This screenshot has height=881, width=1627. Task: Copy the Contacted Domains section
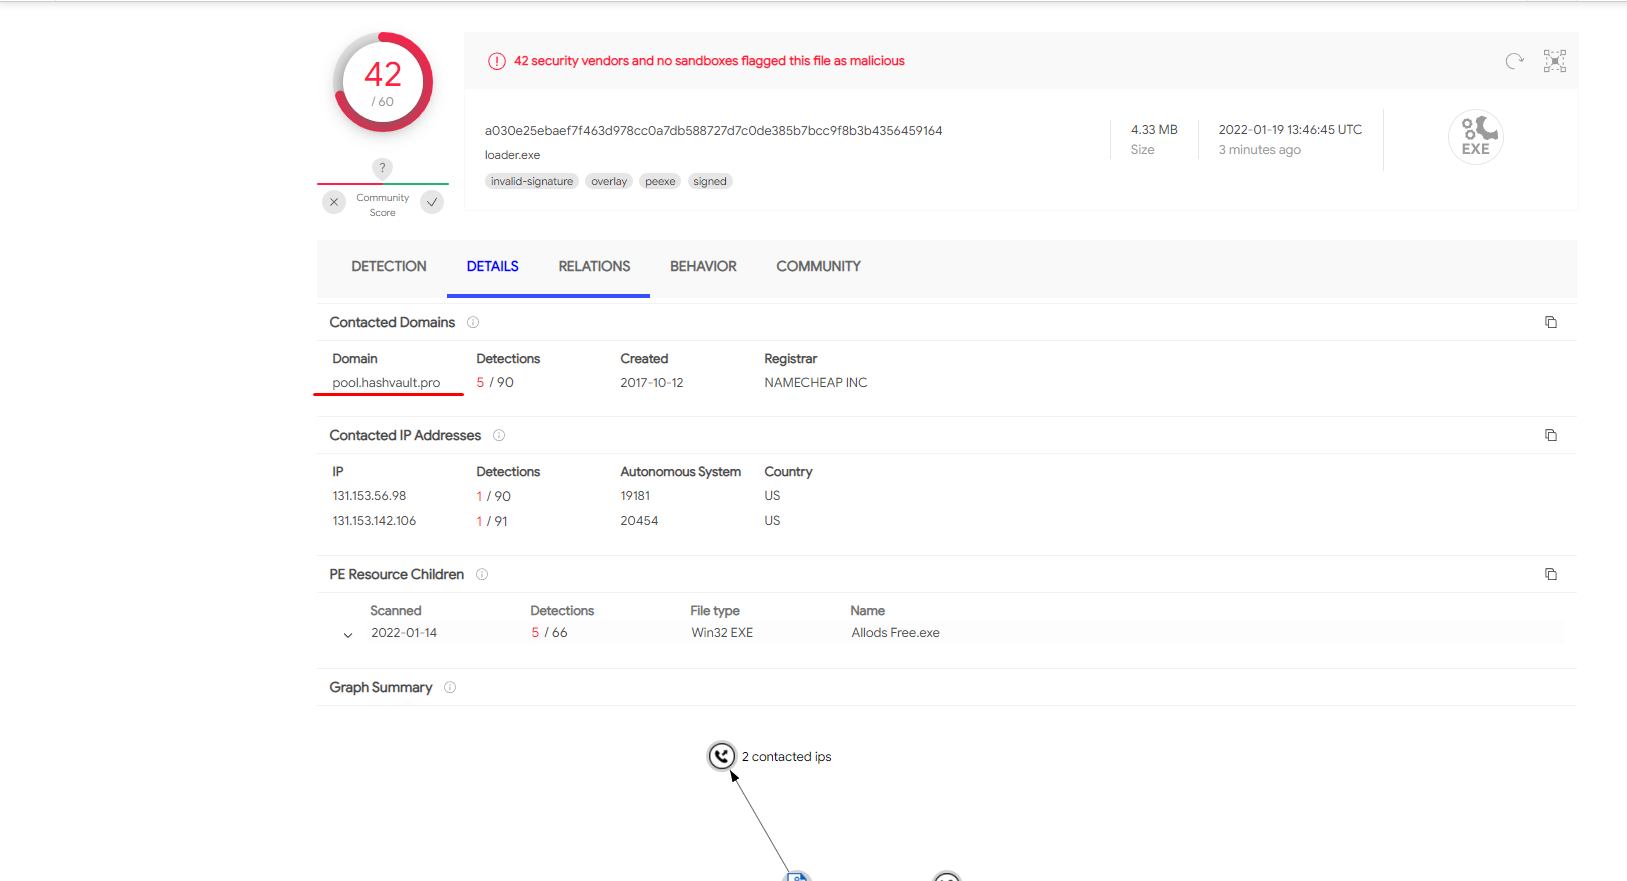1550,322
